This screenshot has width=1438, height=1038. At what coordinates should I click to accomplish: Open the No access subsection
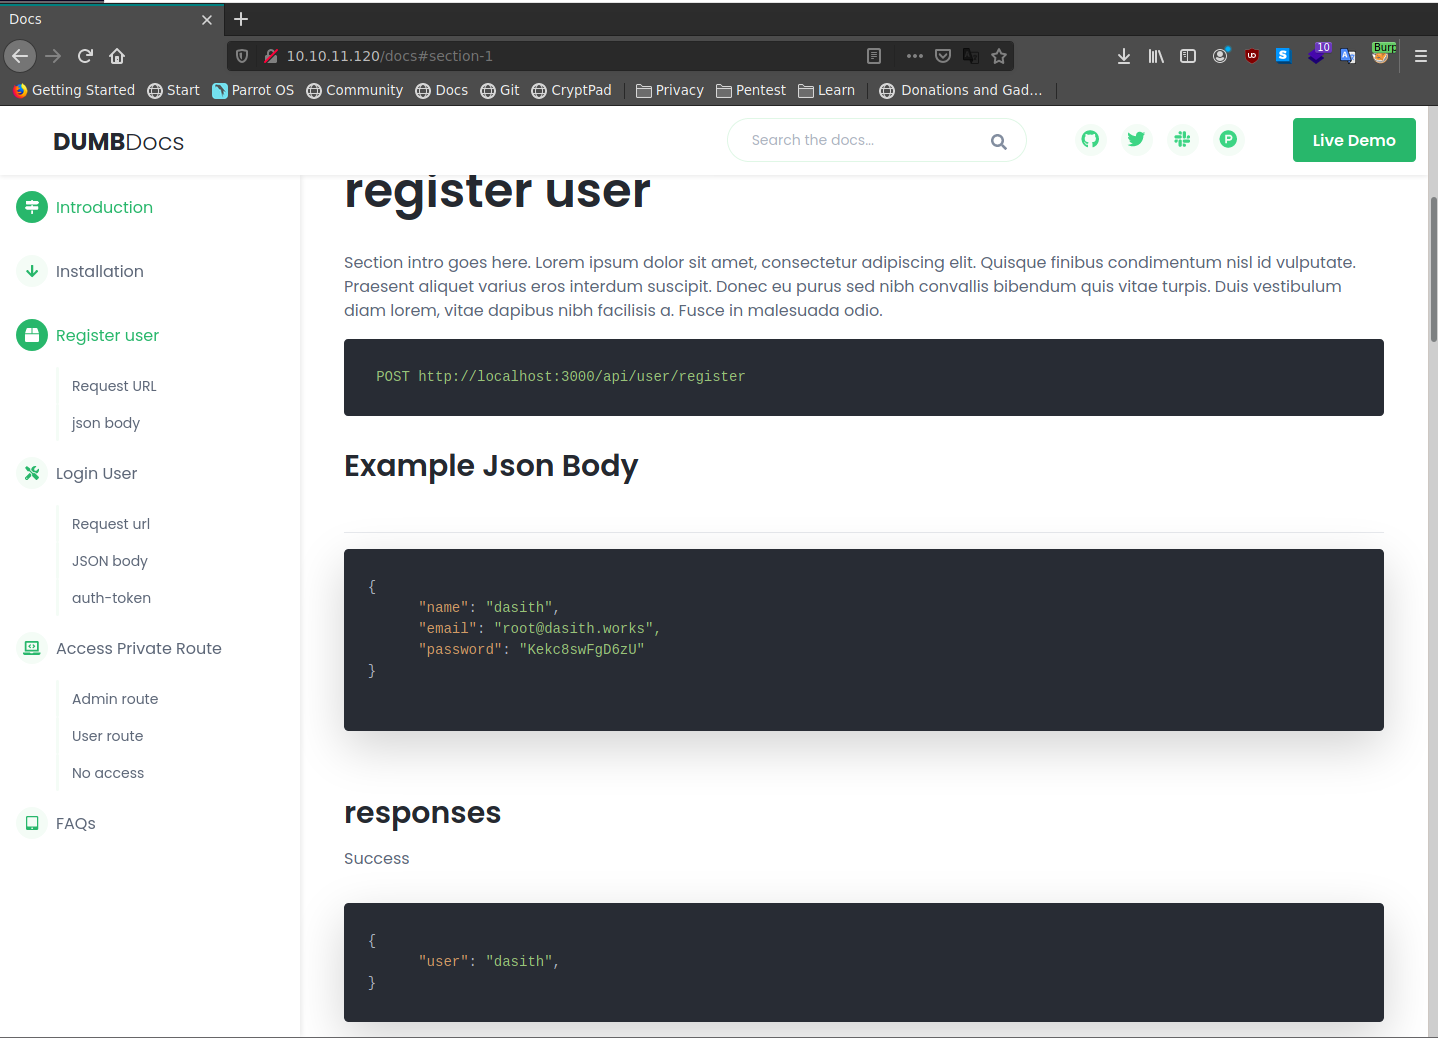click(x=108, y=773)
